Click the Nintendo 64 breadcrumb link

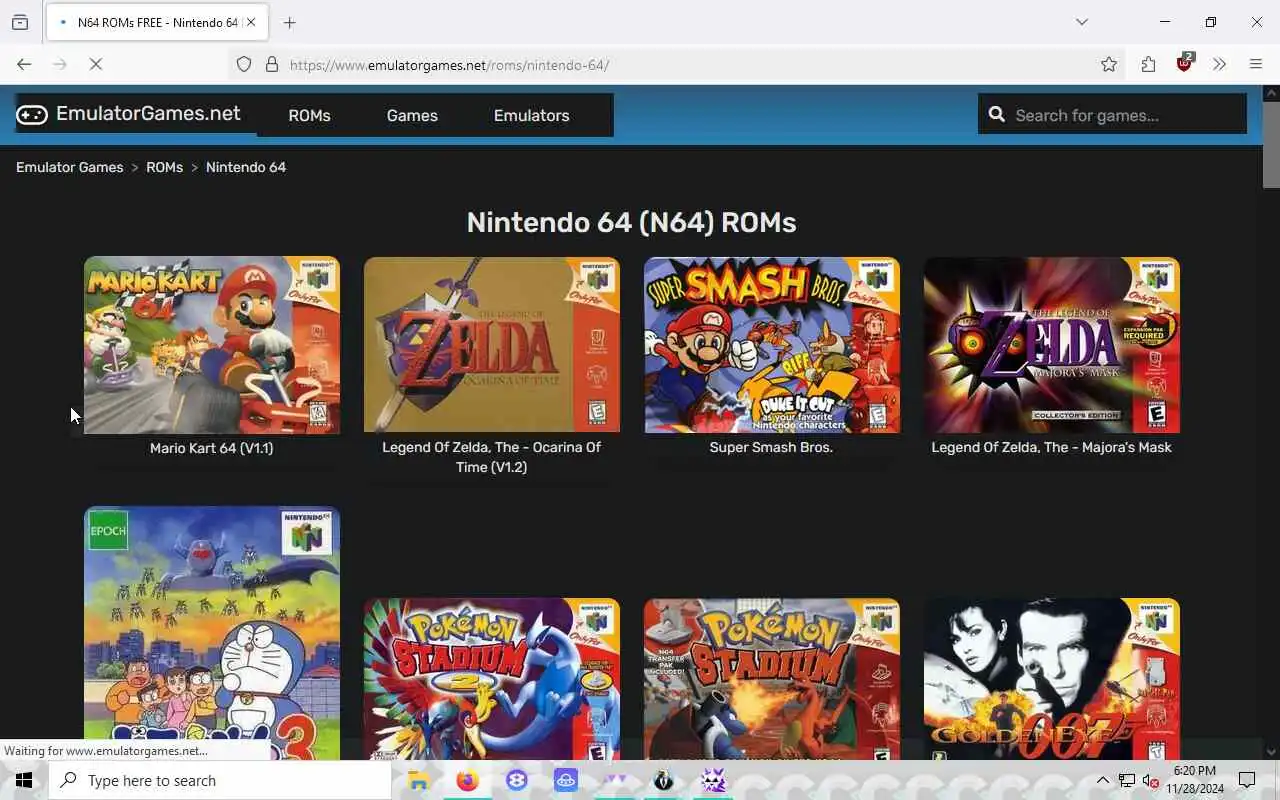tap(246, 167)
